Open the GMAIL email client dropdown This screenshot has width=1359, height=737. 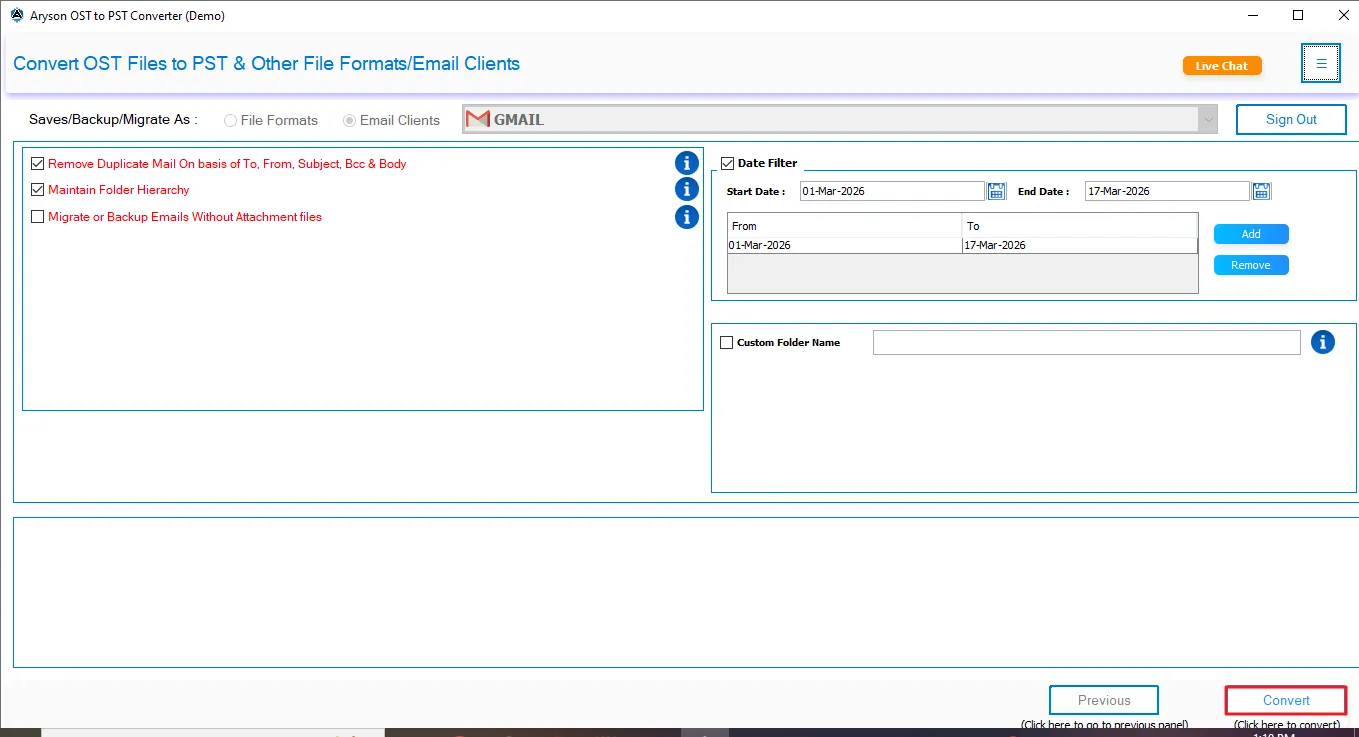(x=1208, y=119)
